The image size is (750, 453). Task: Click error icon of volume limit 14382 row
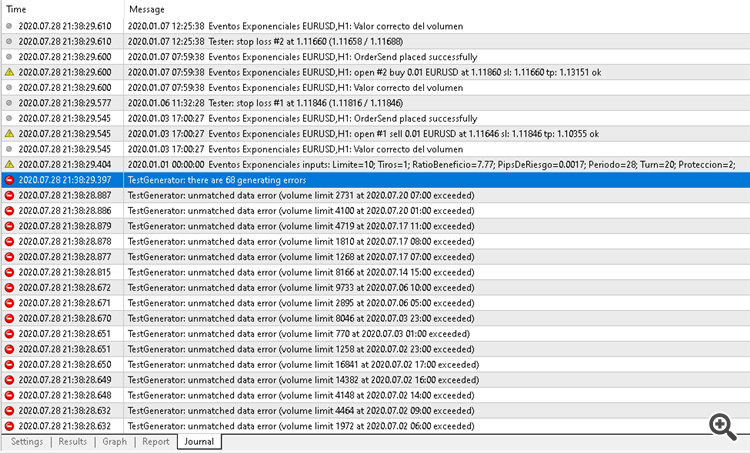[9, 380]
